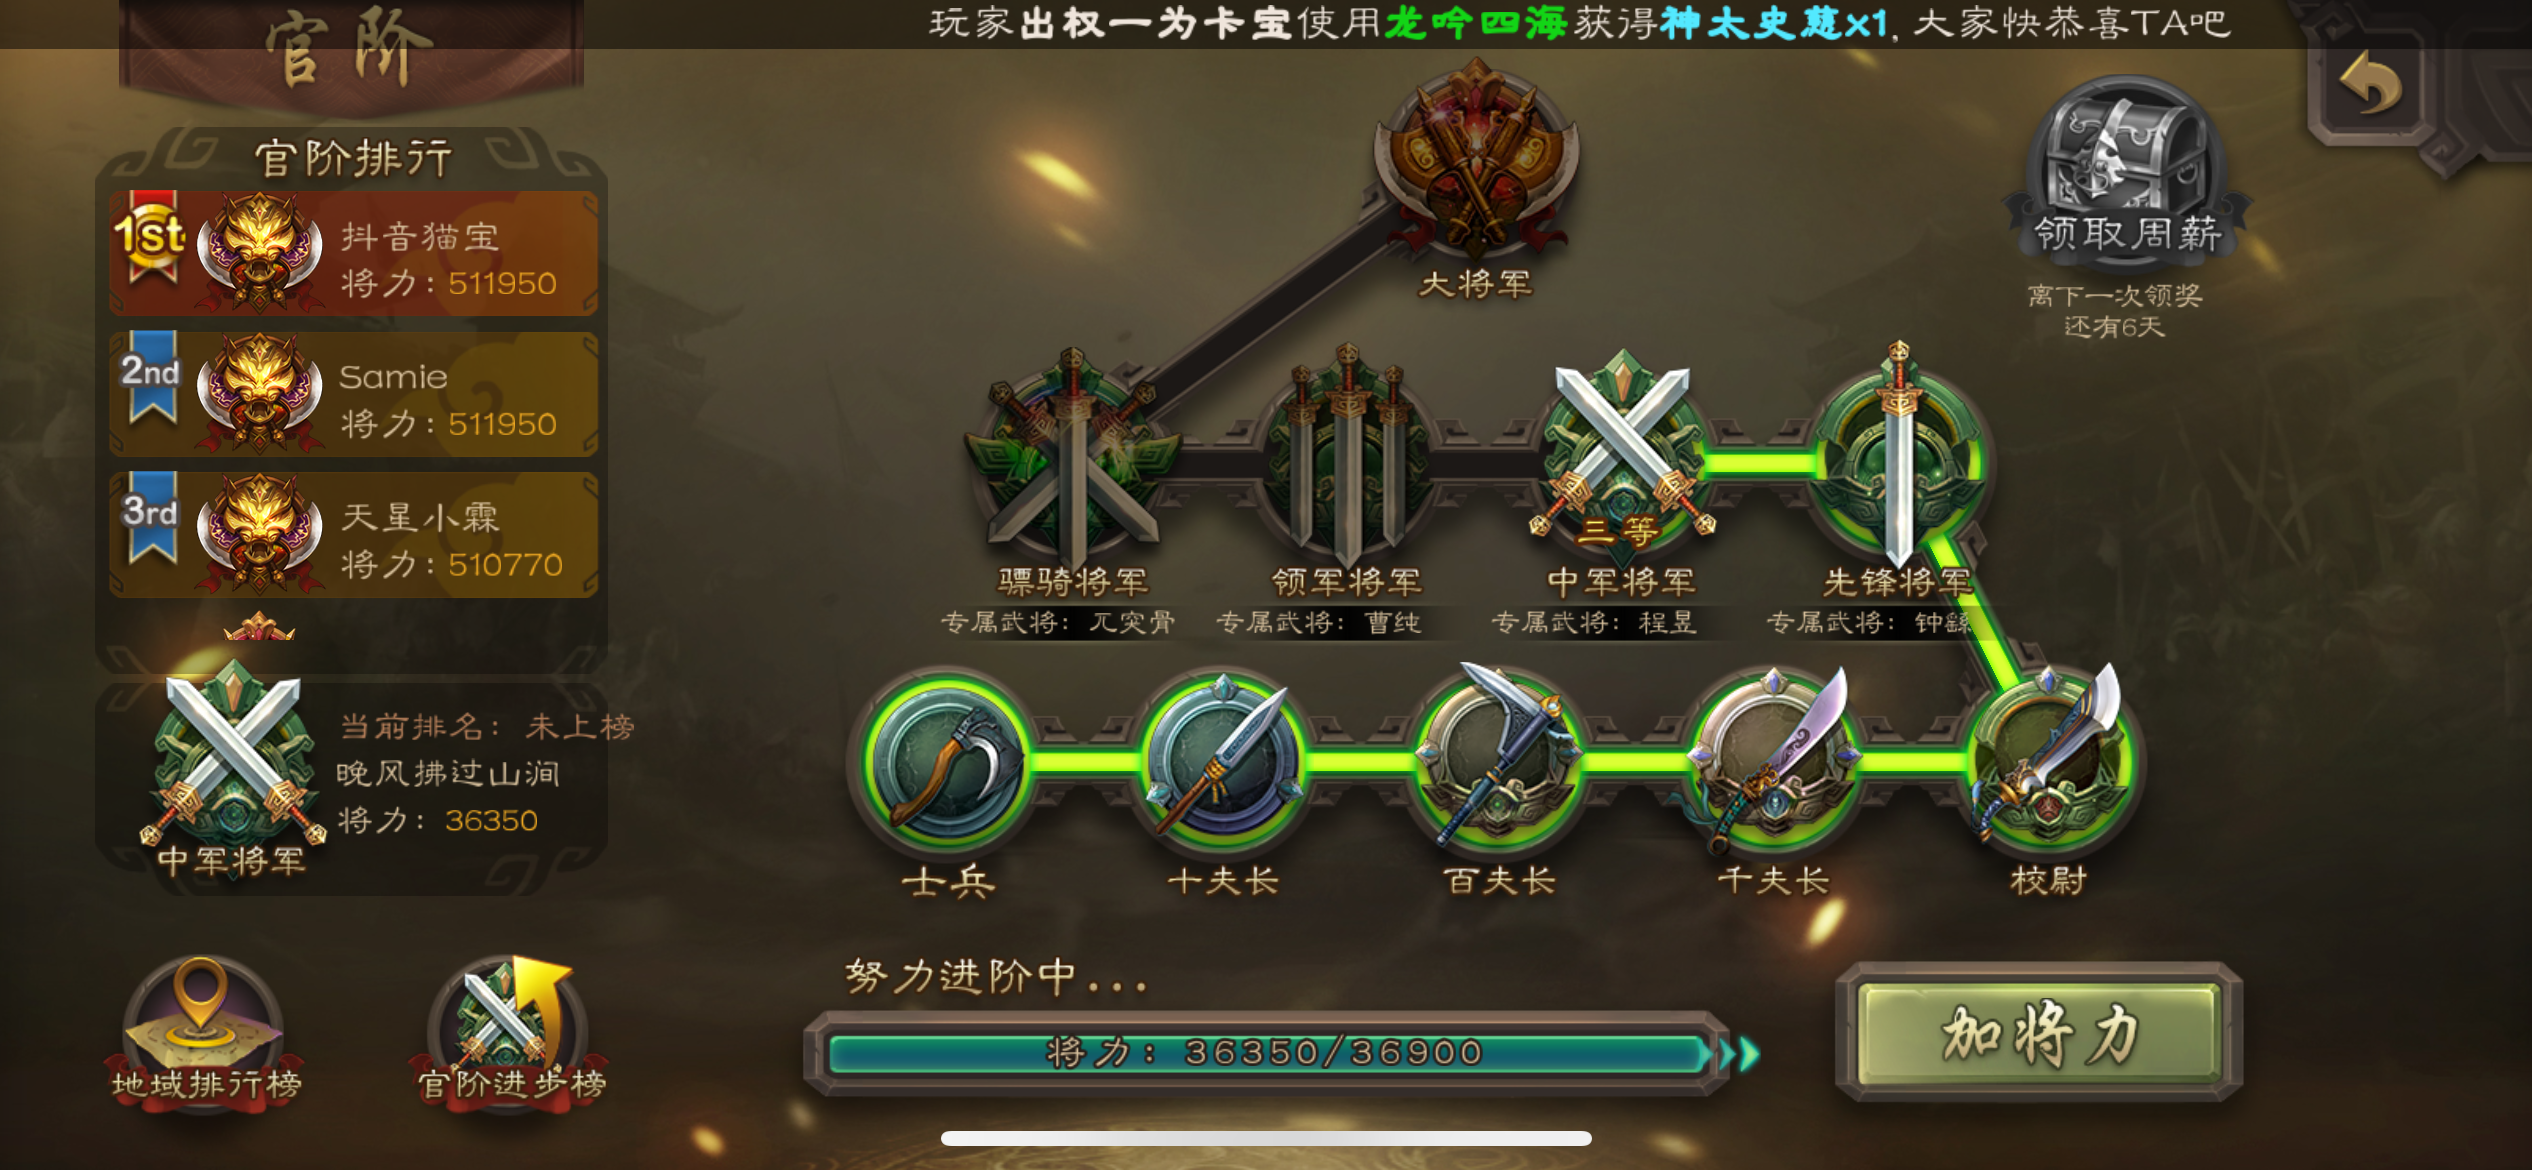Tap the 大将军 rank emblem
The width and height of the screenshot is (2532, 1170).
pyautogui.click(x=1476, y=160)
